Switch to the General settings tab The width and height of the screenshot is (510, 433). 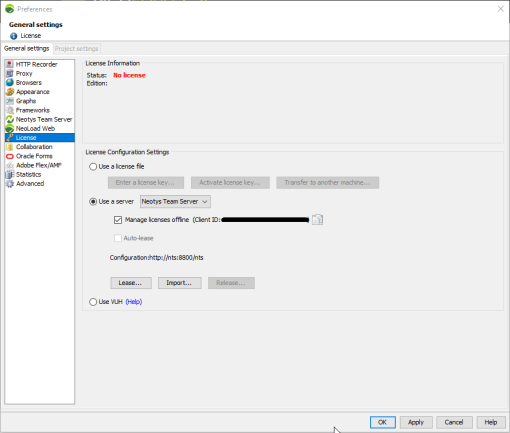point(27,49)
